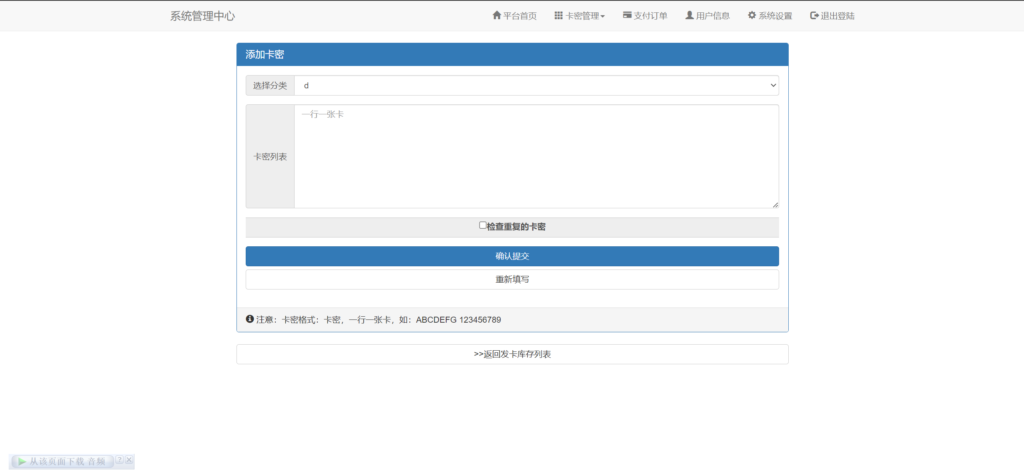Click the 系统管理中心 brand title
Screen dimensions: 1024x475
point(202,16)
